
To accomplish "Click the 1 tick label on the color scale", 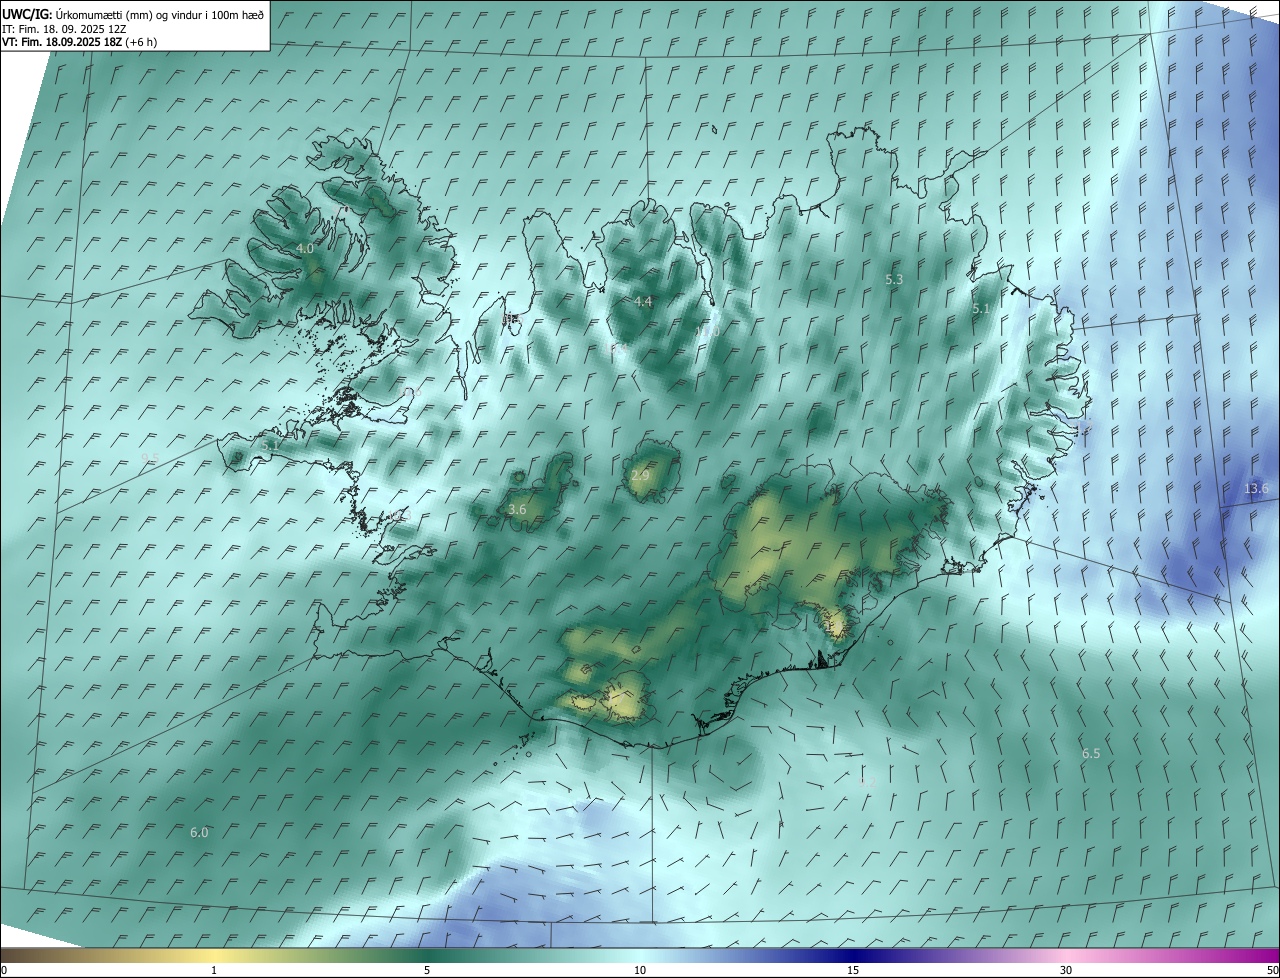I will 214,970.
